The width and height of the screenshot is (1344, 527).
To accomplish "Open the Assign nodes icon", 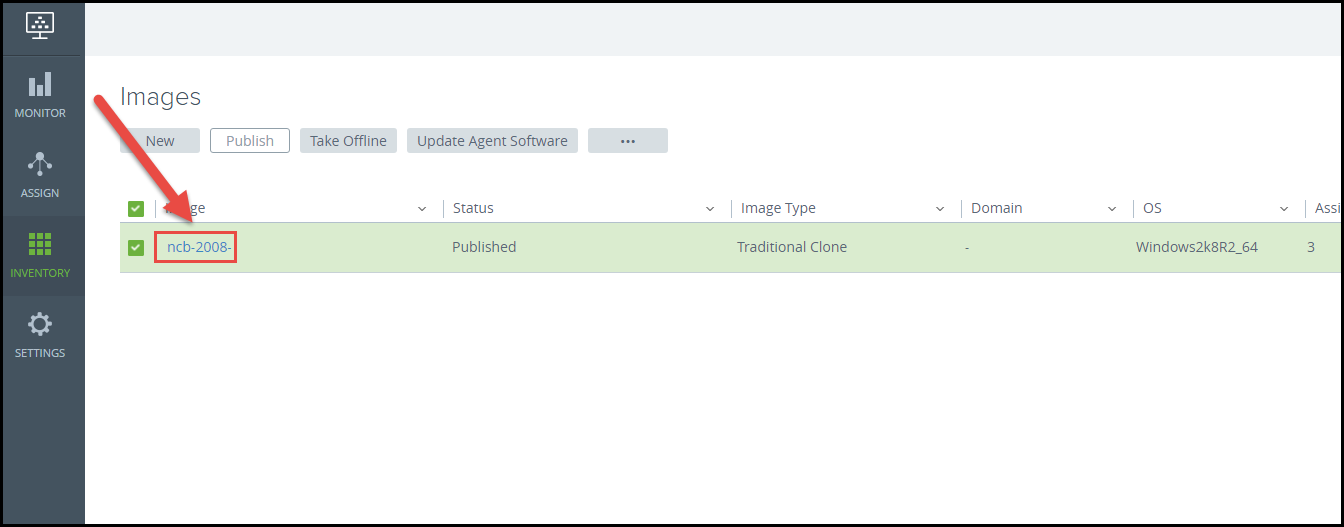I will [40, 165].
